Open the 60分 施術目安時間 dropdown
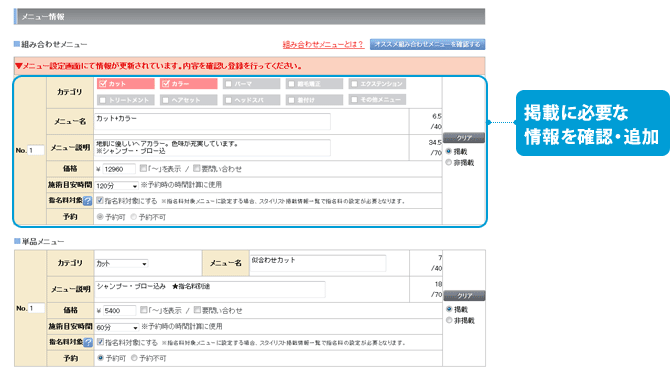Screen dimensions: 670x385 point(117,327)
